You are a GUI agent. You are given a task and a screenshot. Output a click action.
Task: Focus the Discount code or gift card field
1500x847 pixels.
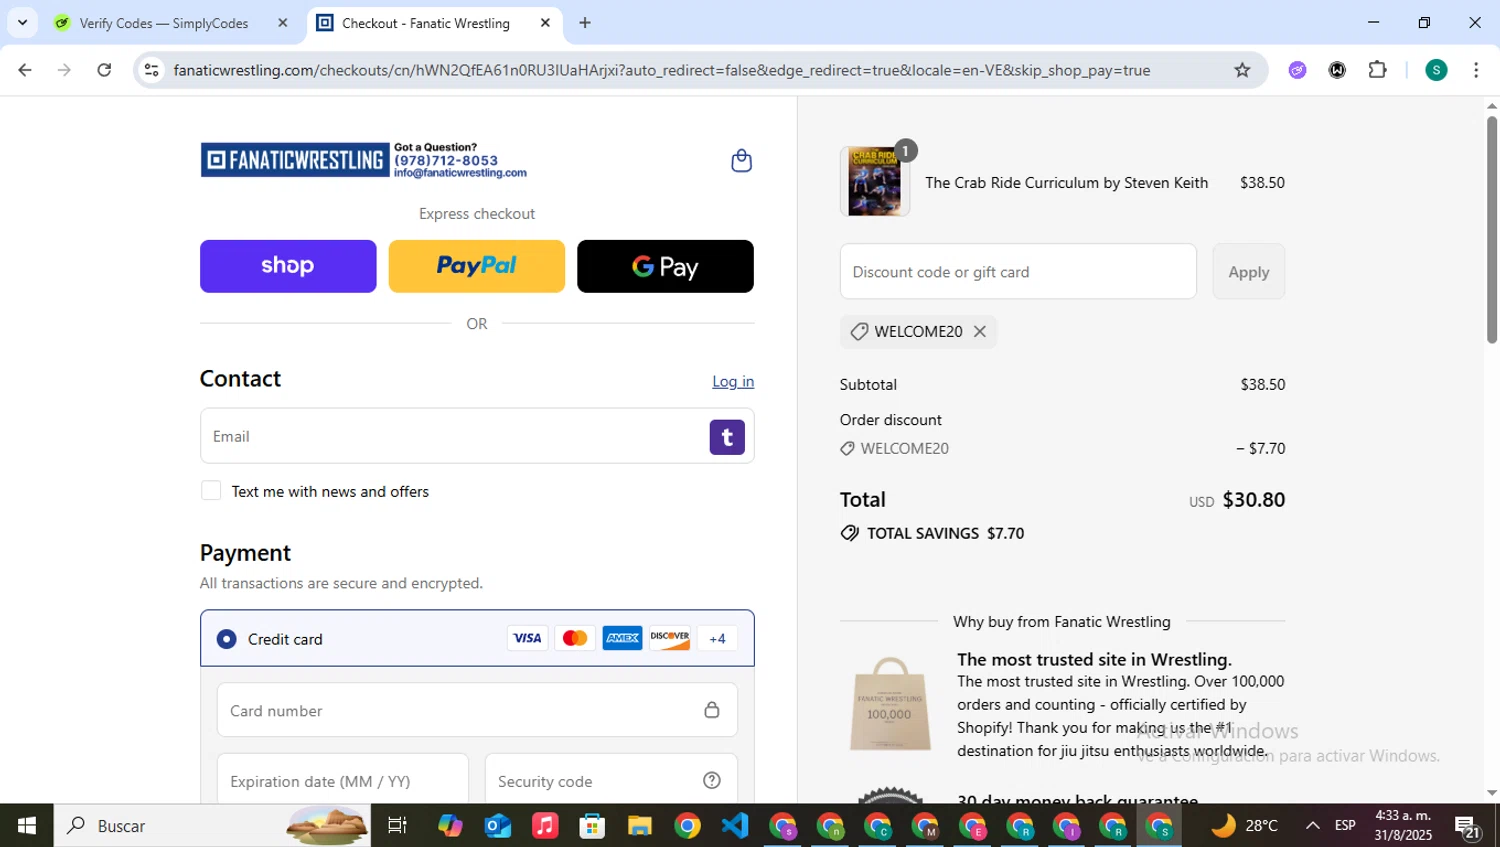point(1018,271)
